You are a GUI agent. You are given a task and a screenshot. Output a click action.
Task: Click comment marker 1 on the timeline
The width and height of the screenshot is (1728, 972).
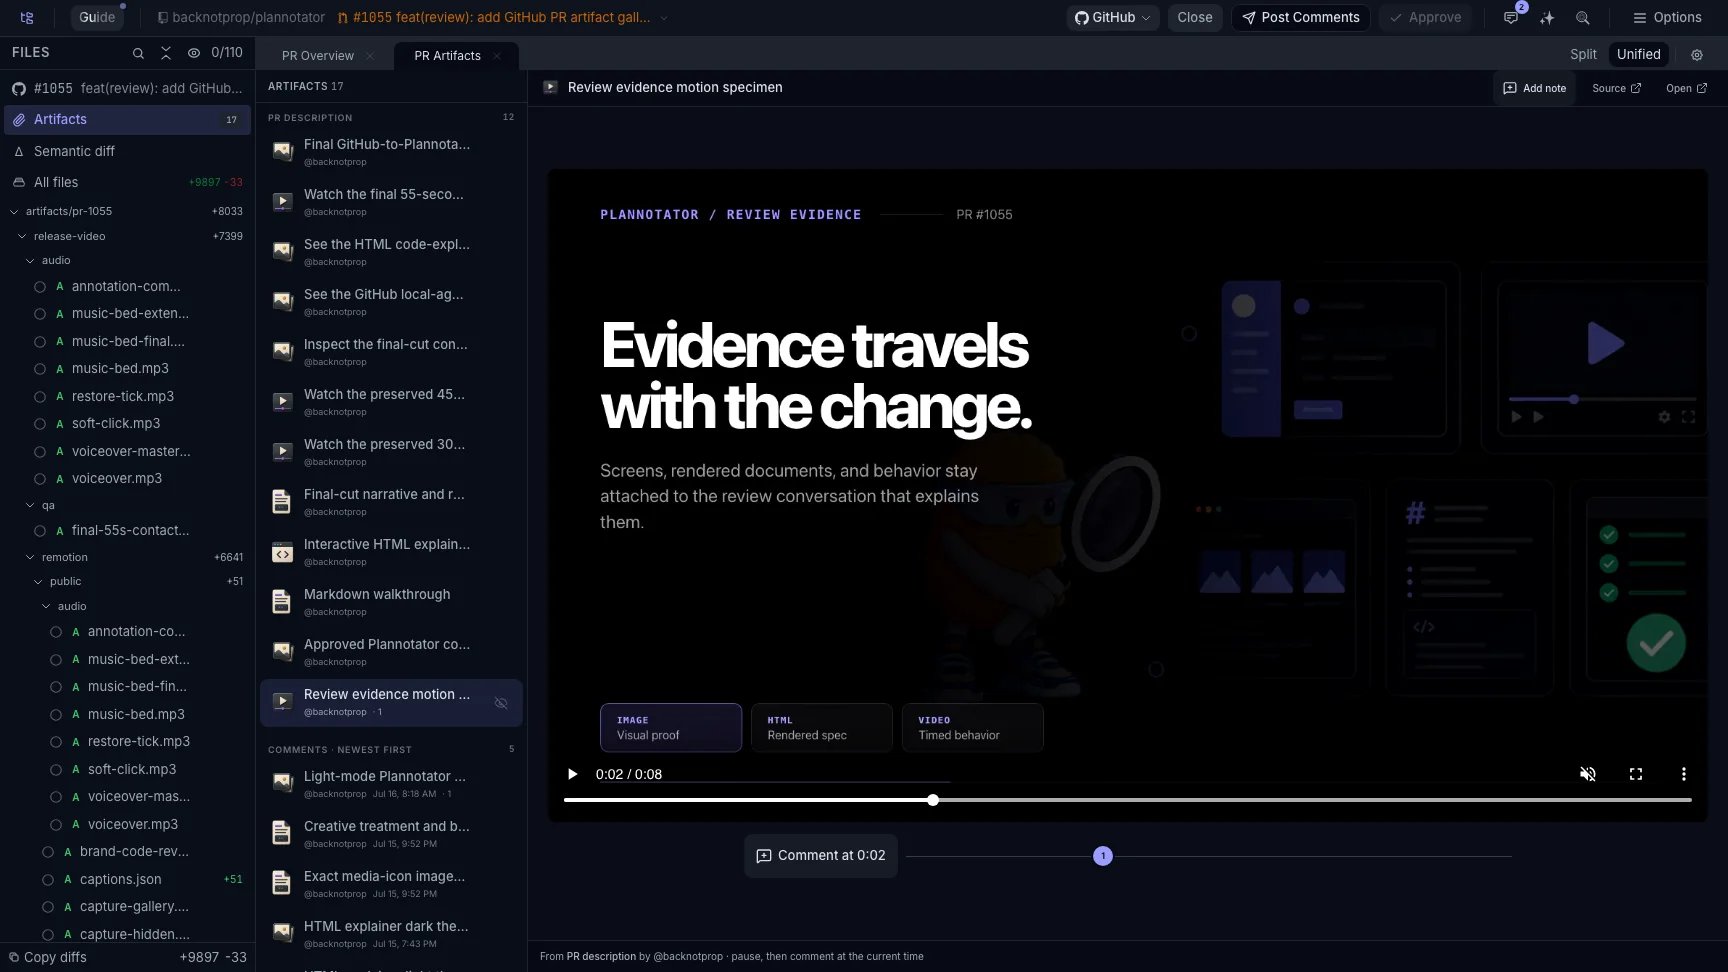[1102, 856]
